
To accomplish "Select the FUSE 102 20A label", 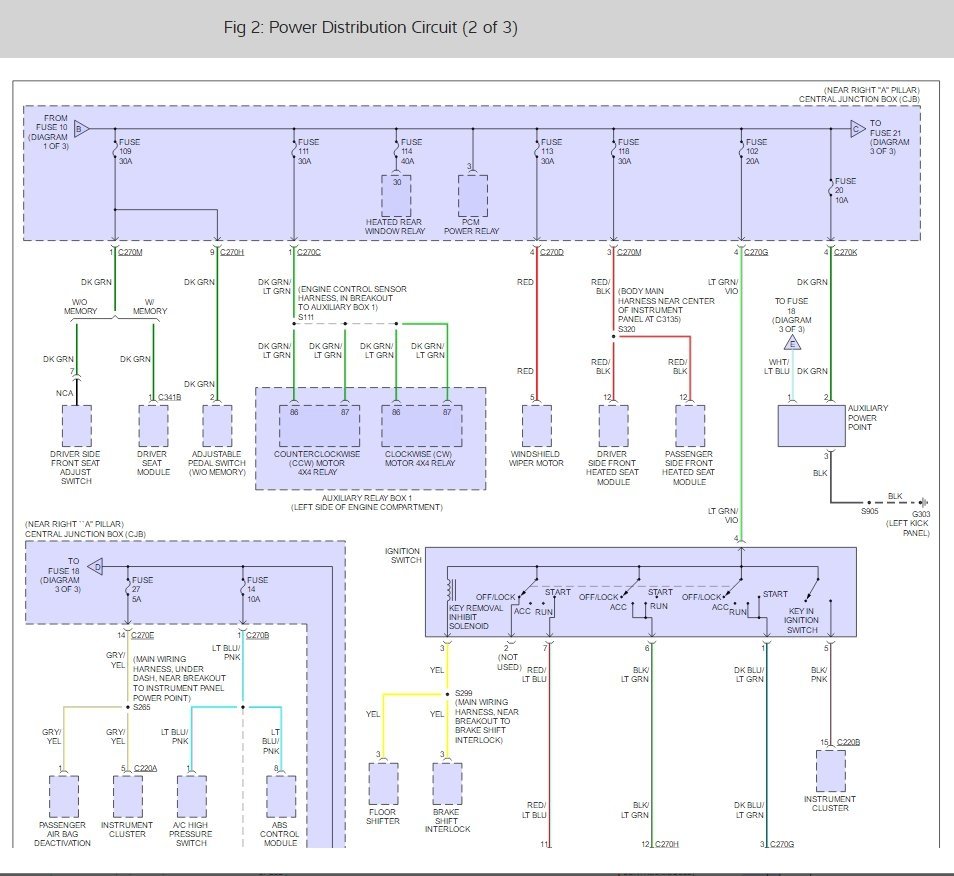I will 756,151.
